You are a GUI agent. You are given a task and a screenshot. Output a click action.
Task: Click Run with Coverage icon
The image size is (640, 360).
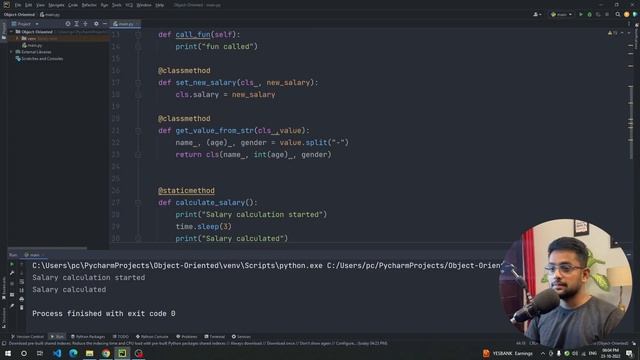tap(598, 14)
